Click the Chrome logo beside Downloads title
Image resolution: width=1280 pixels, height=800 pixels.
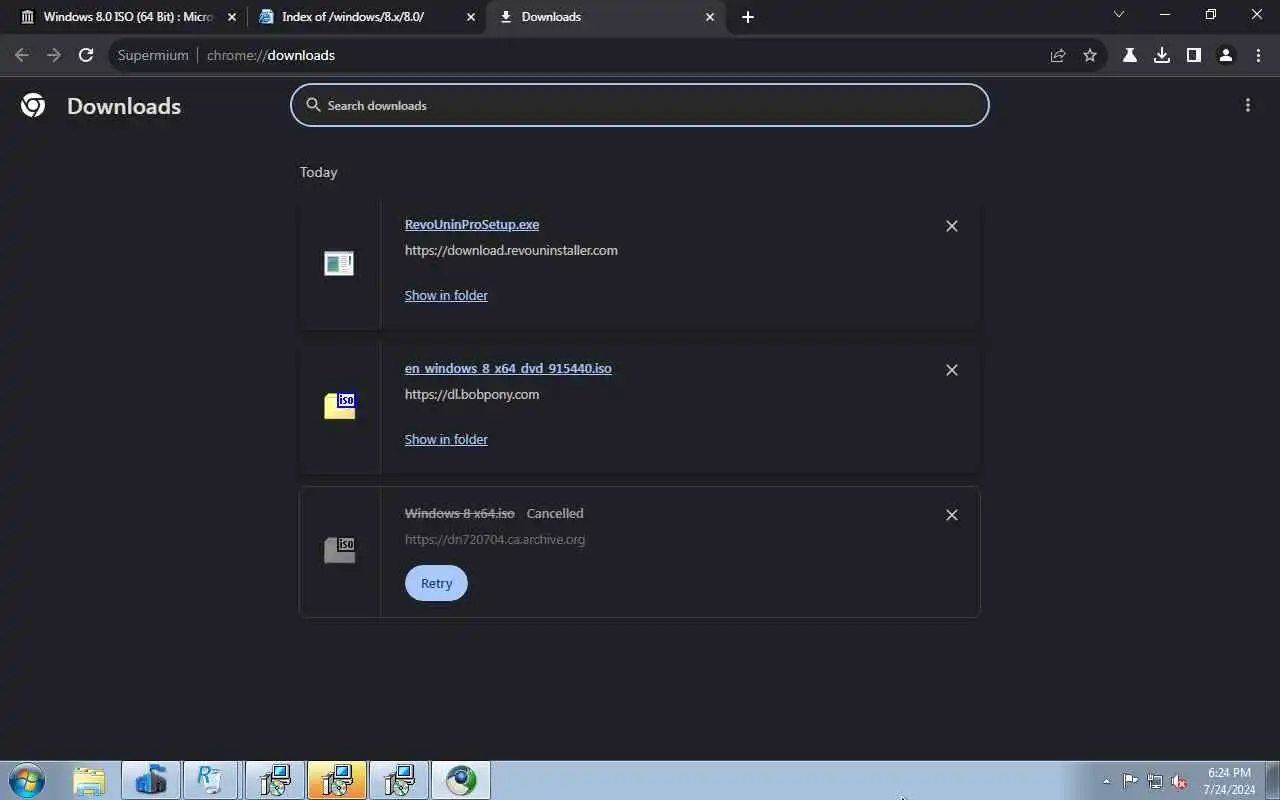pyautogui.click(x=33, y=105)
